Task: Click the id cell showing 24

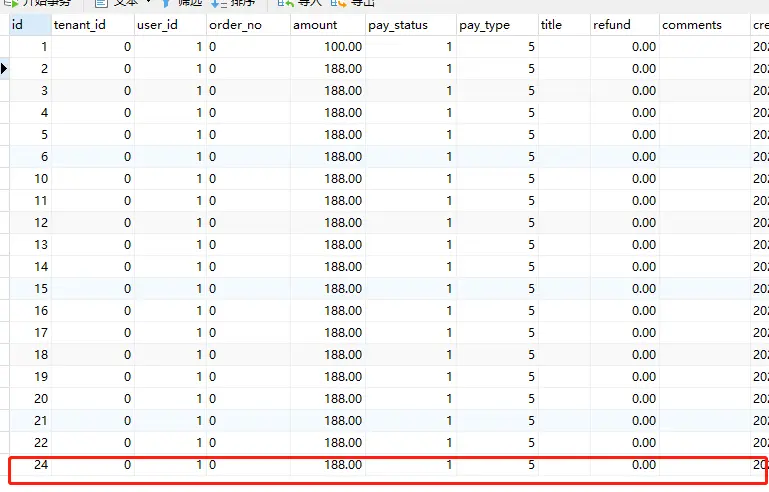Action: point(30,465)
